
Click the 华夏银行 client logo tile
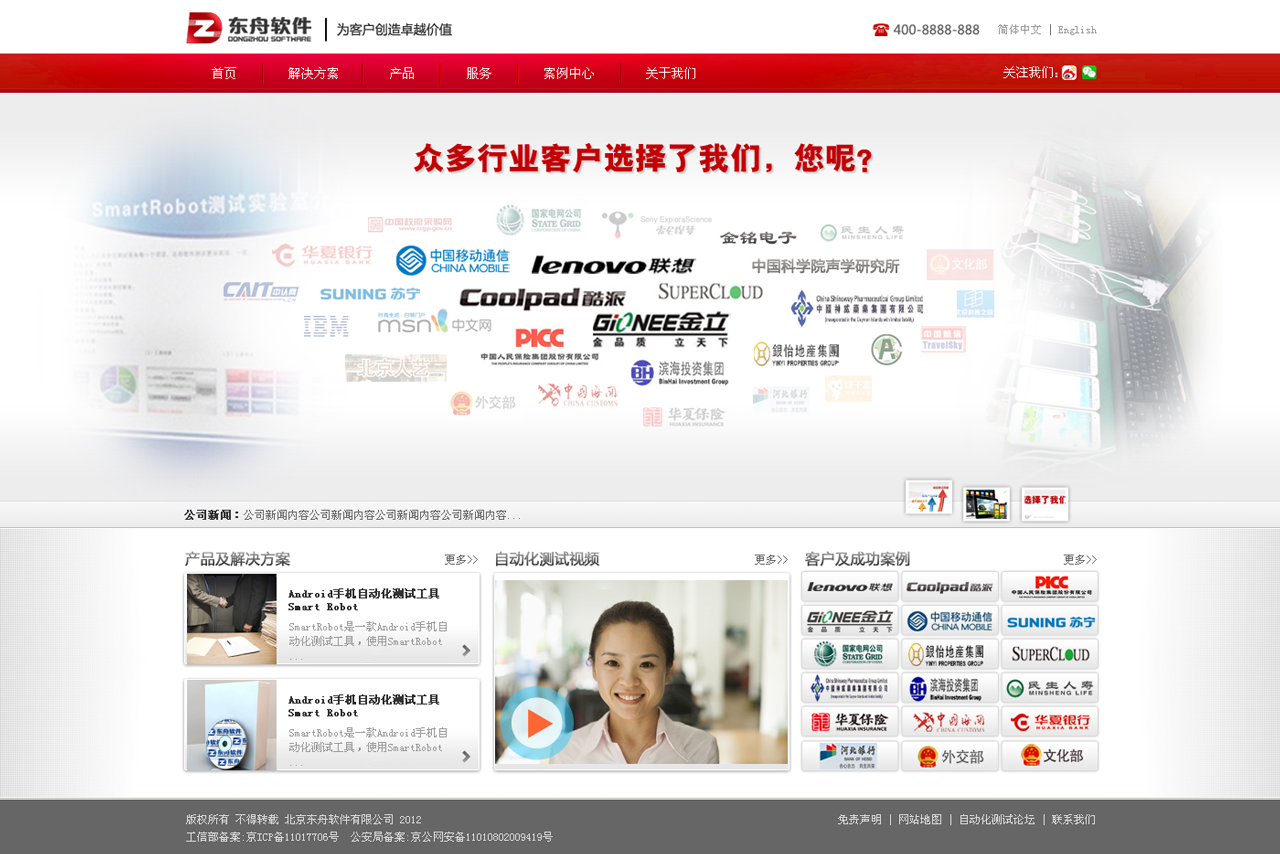(x=1050, y=723)
